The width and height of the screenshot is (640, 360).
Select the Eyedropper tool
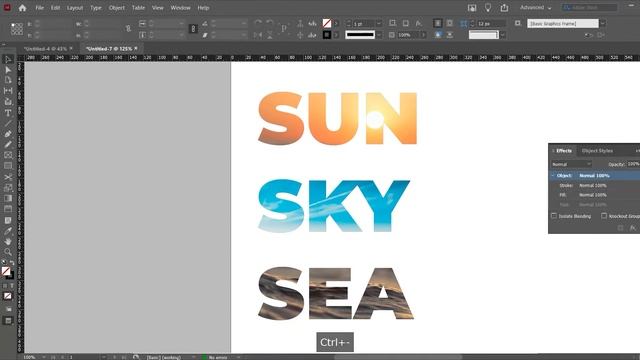(x=8, y=231)
